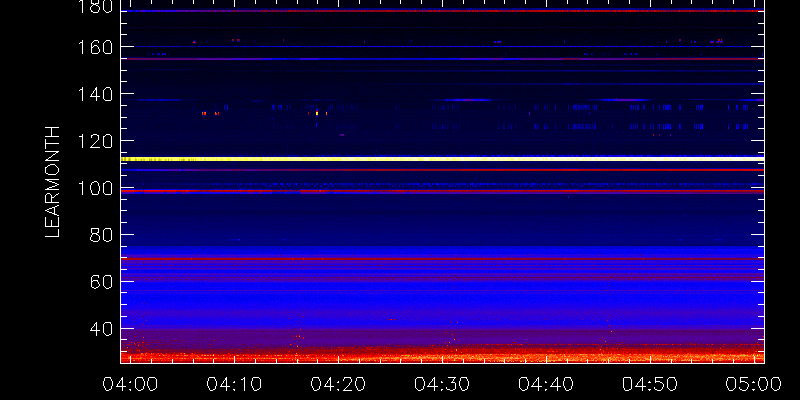Click the 04:00 time label
The height and width of the screenshot is (400, 800).
coord(130,384)
